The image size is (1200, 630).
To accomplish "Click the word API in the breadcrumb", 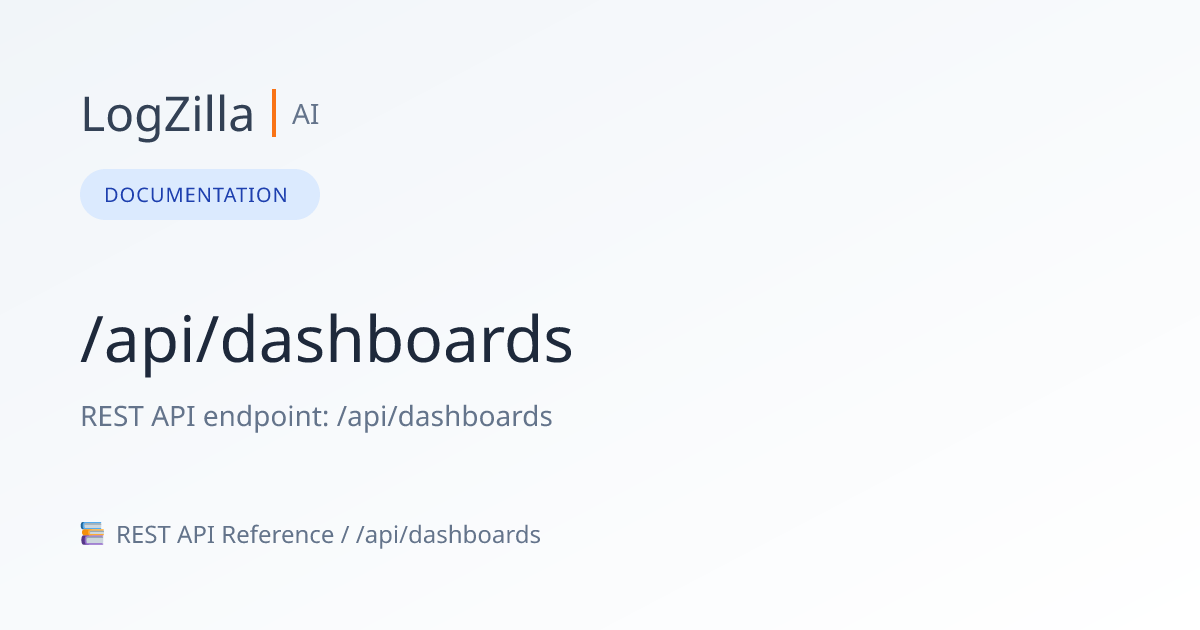I will [x=196, y=534].
